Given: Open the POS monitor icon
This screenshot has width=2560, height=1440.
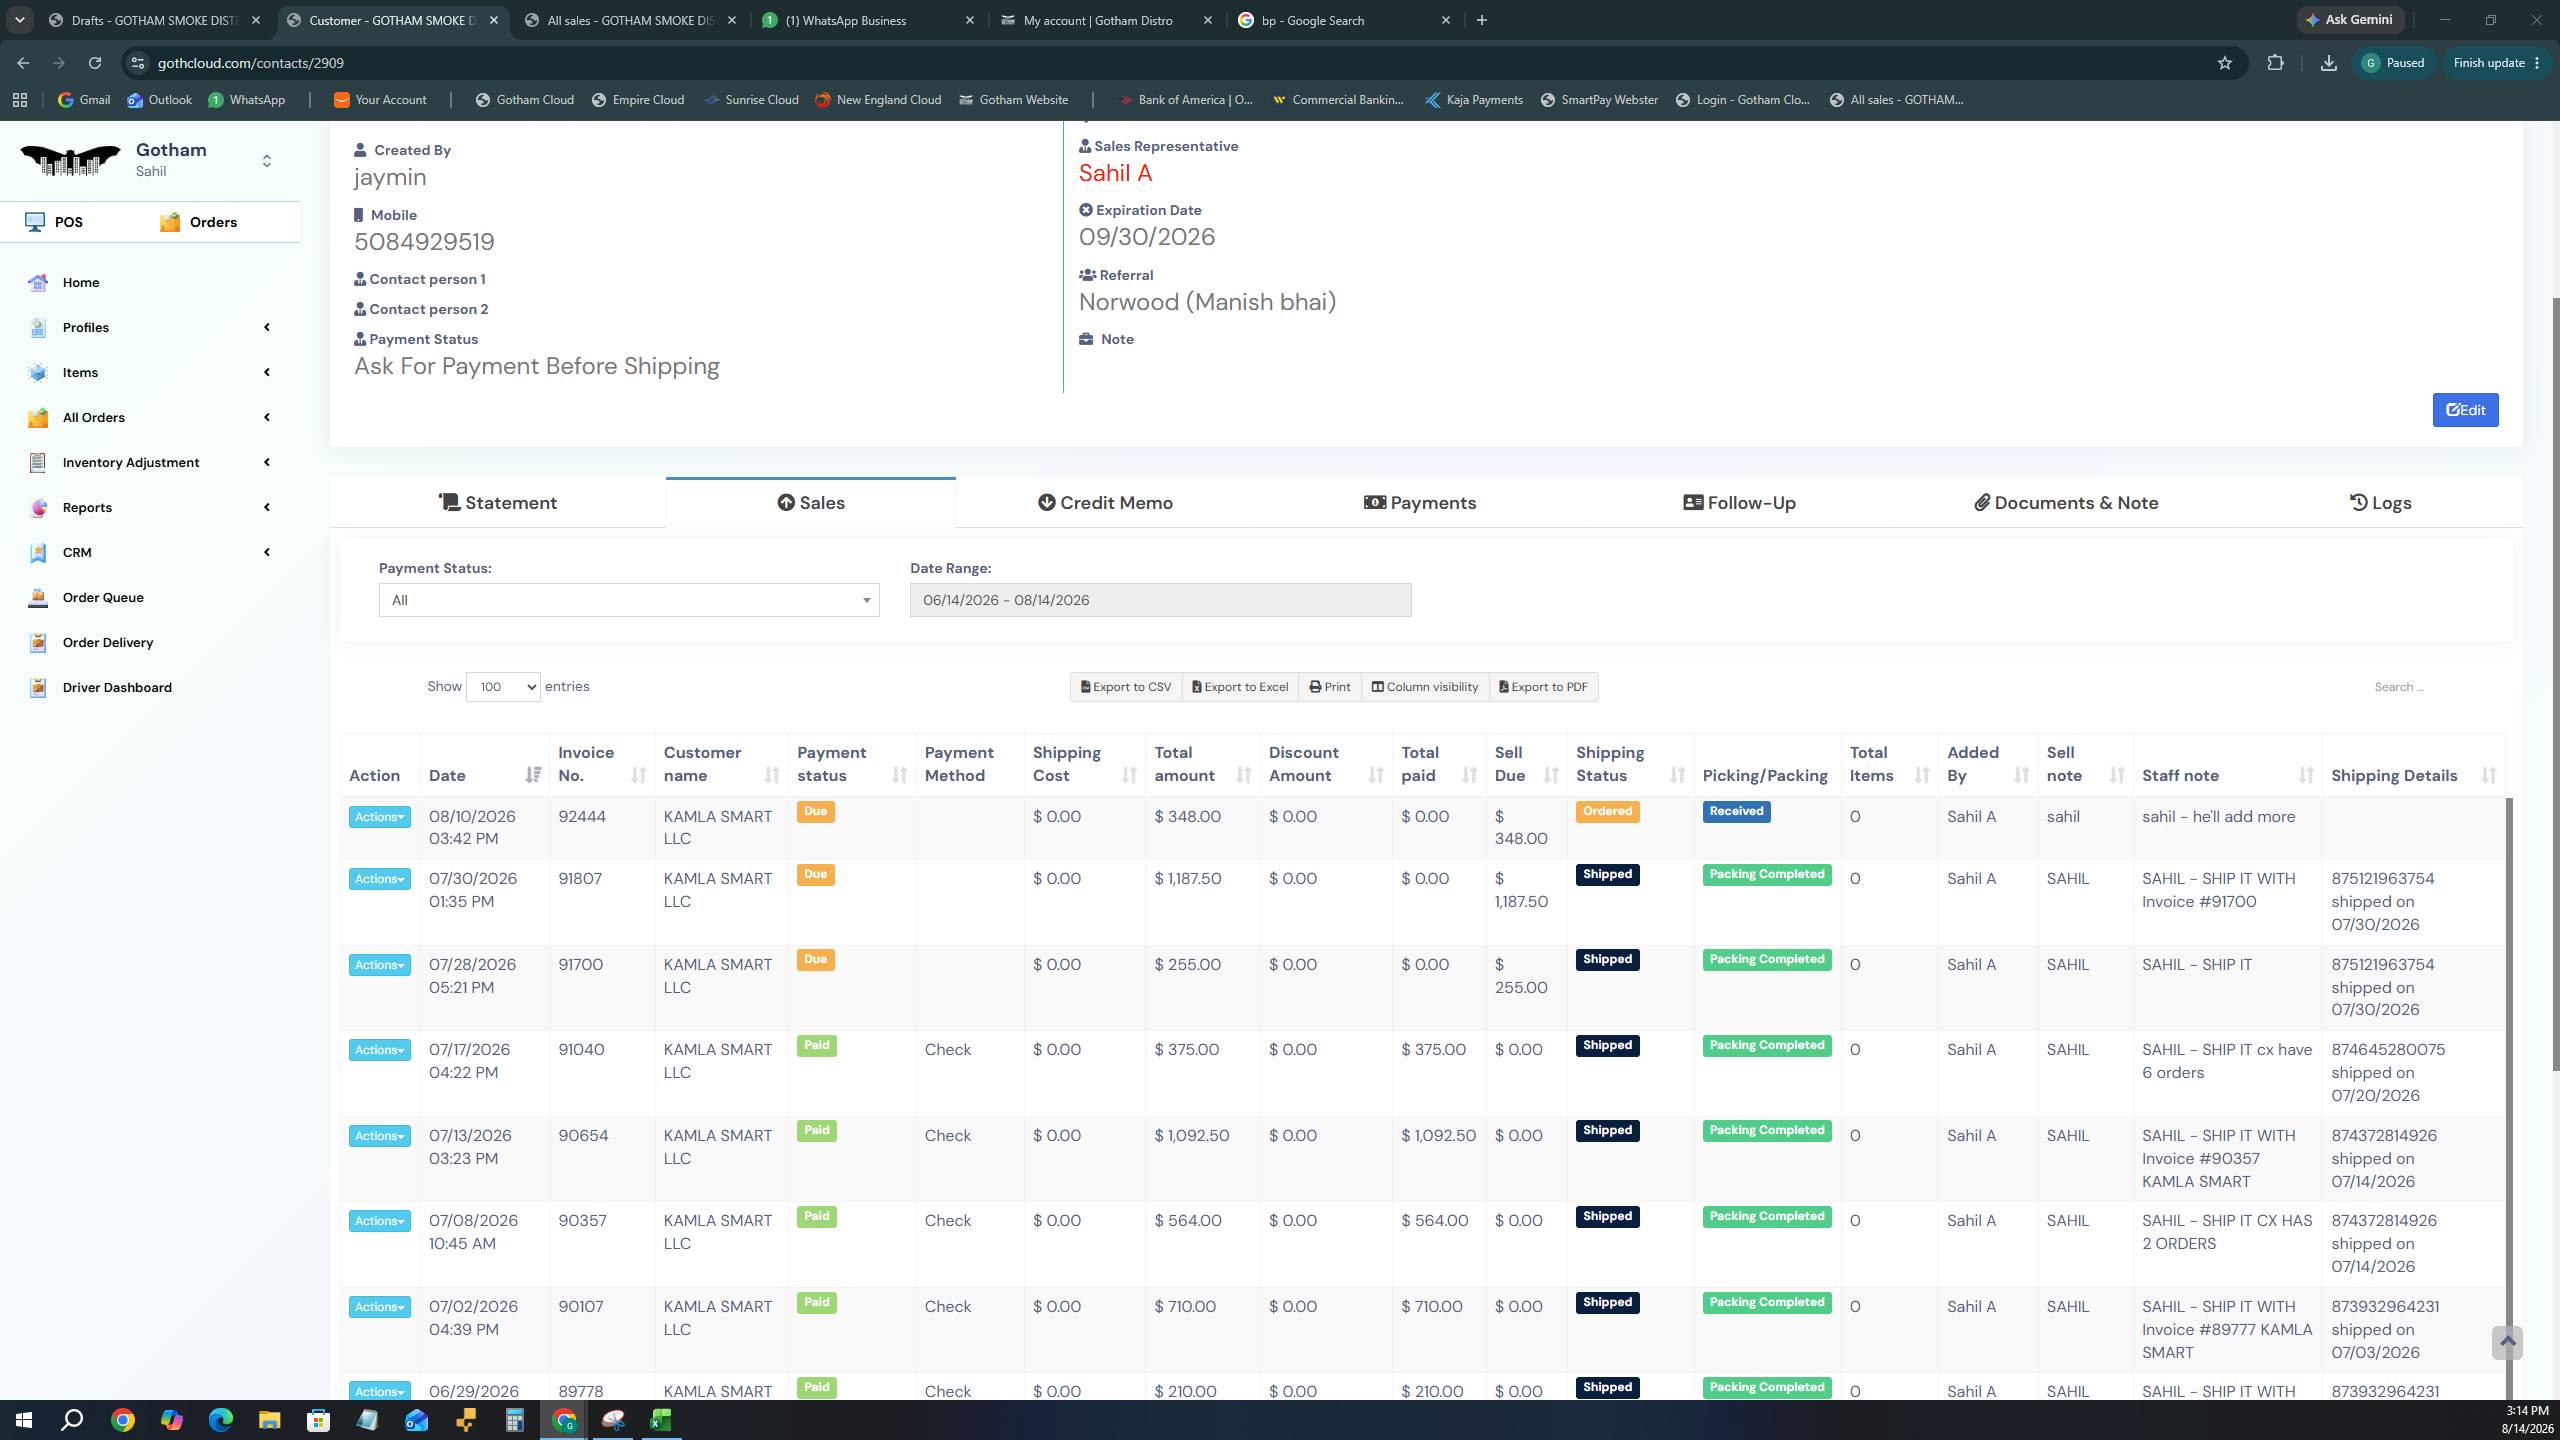Looking at the screenshot, I should point(35,222).
